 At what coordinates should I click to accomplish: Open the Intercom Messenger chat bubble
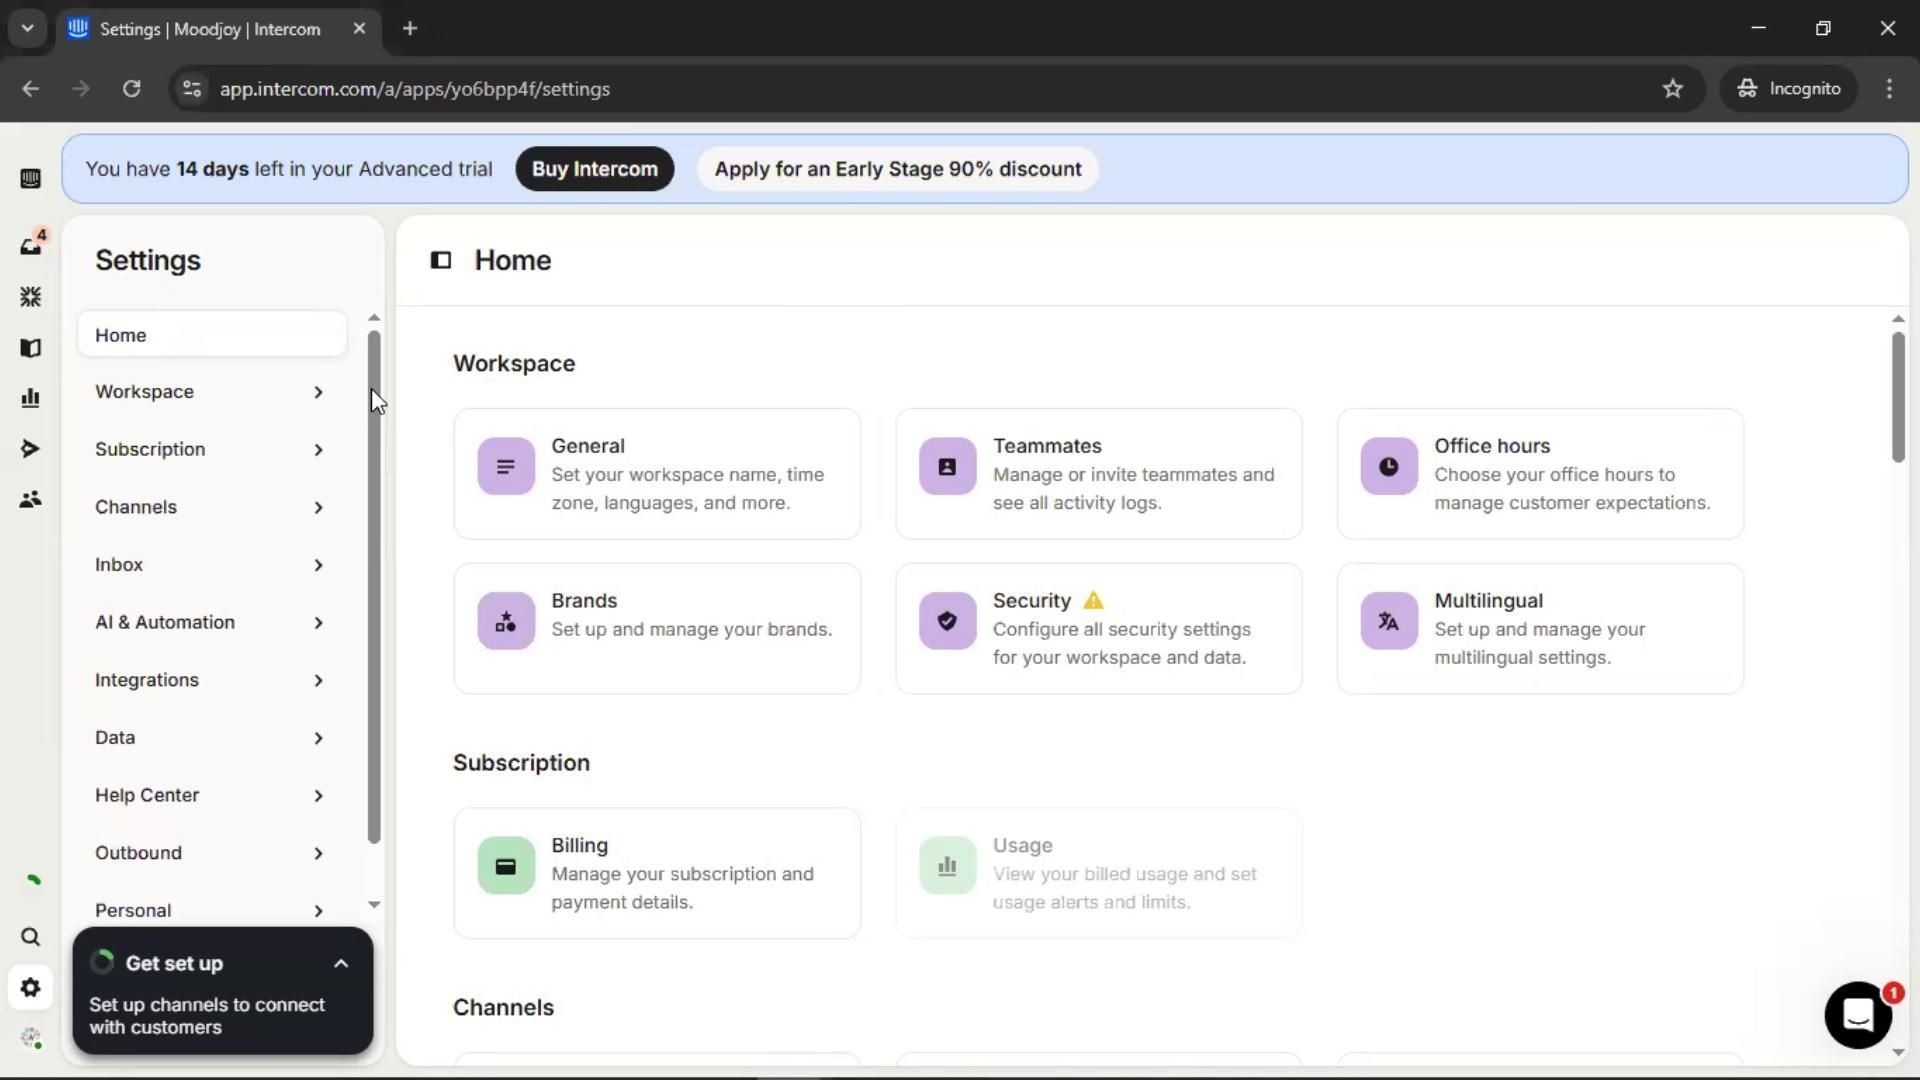point(1857,1015)
